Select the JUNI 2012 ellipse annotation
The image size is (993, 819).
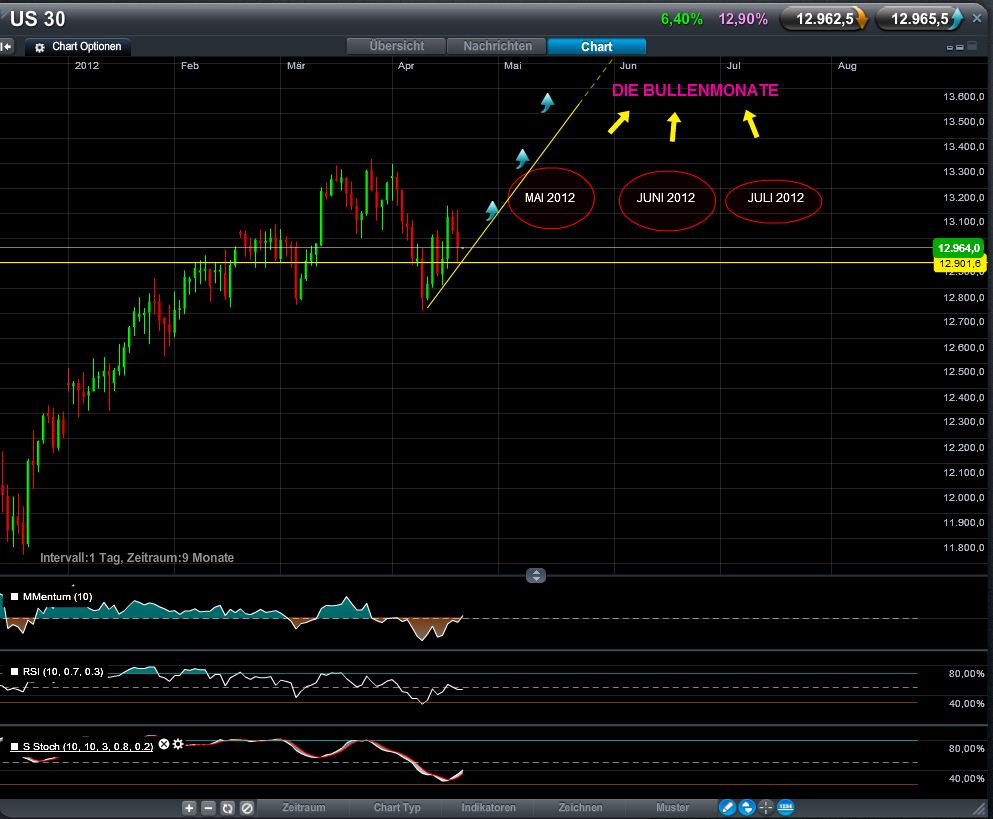pos(666,199)
